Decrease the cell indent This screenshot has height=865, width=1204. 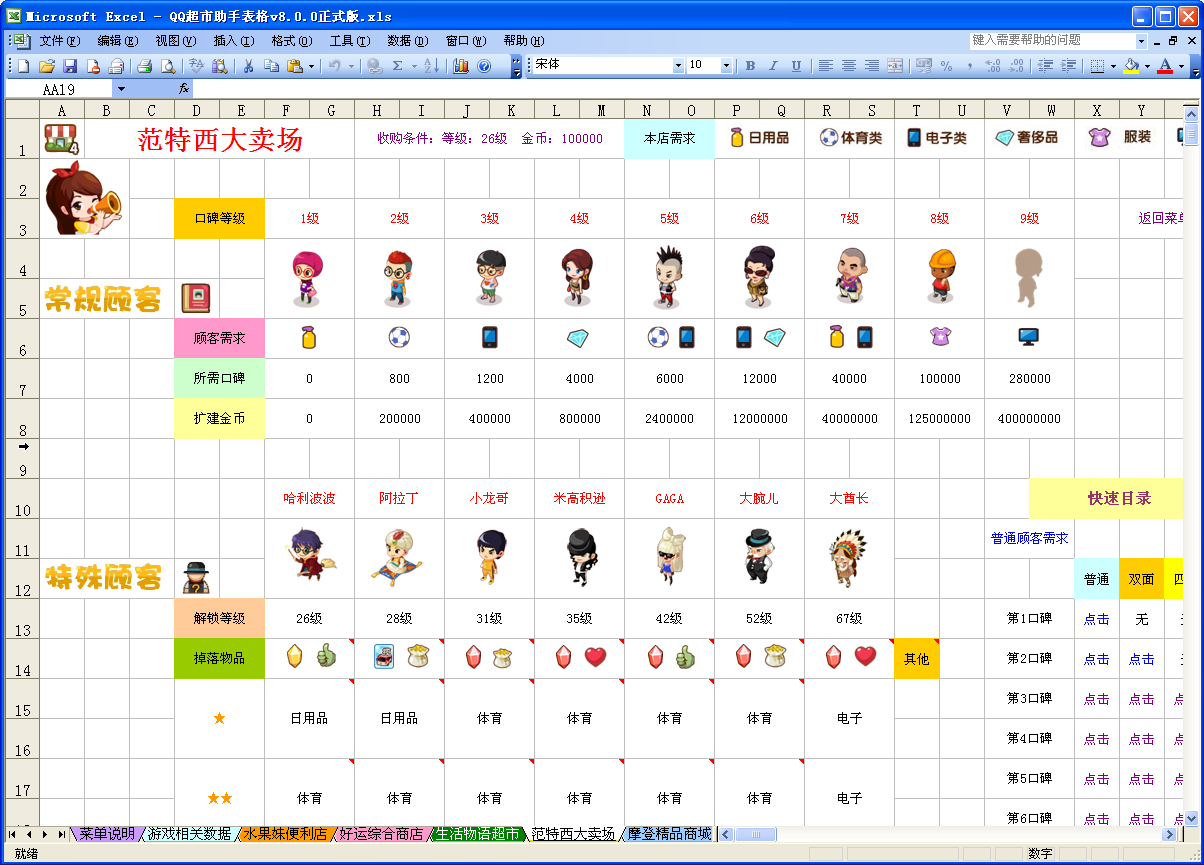(x=1045, y=66)
